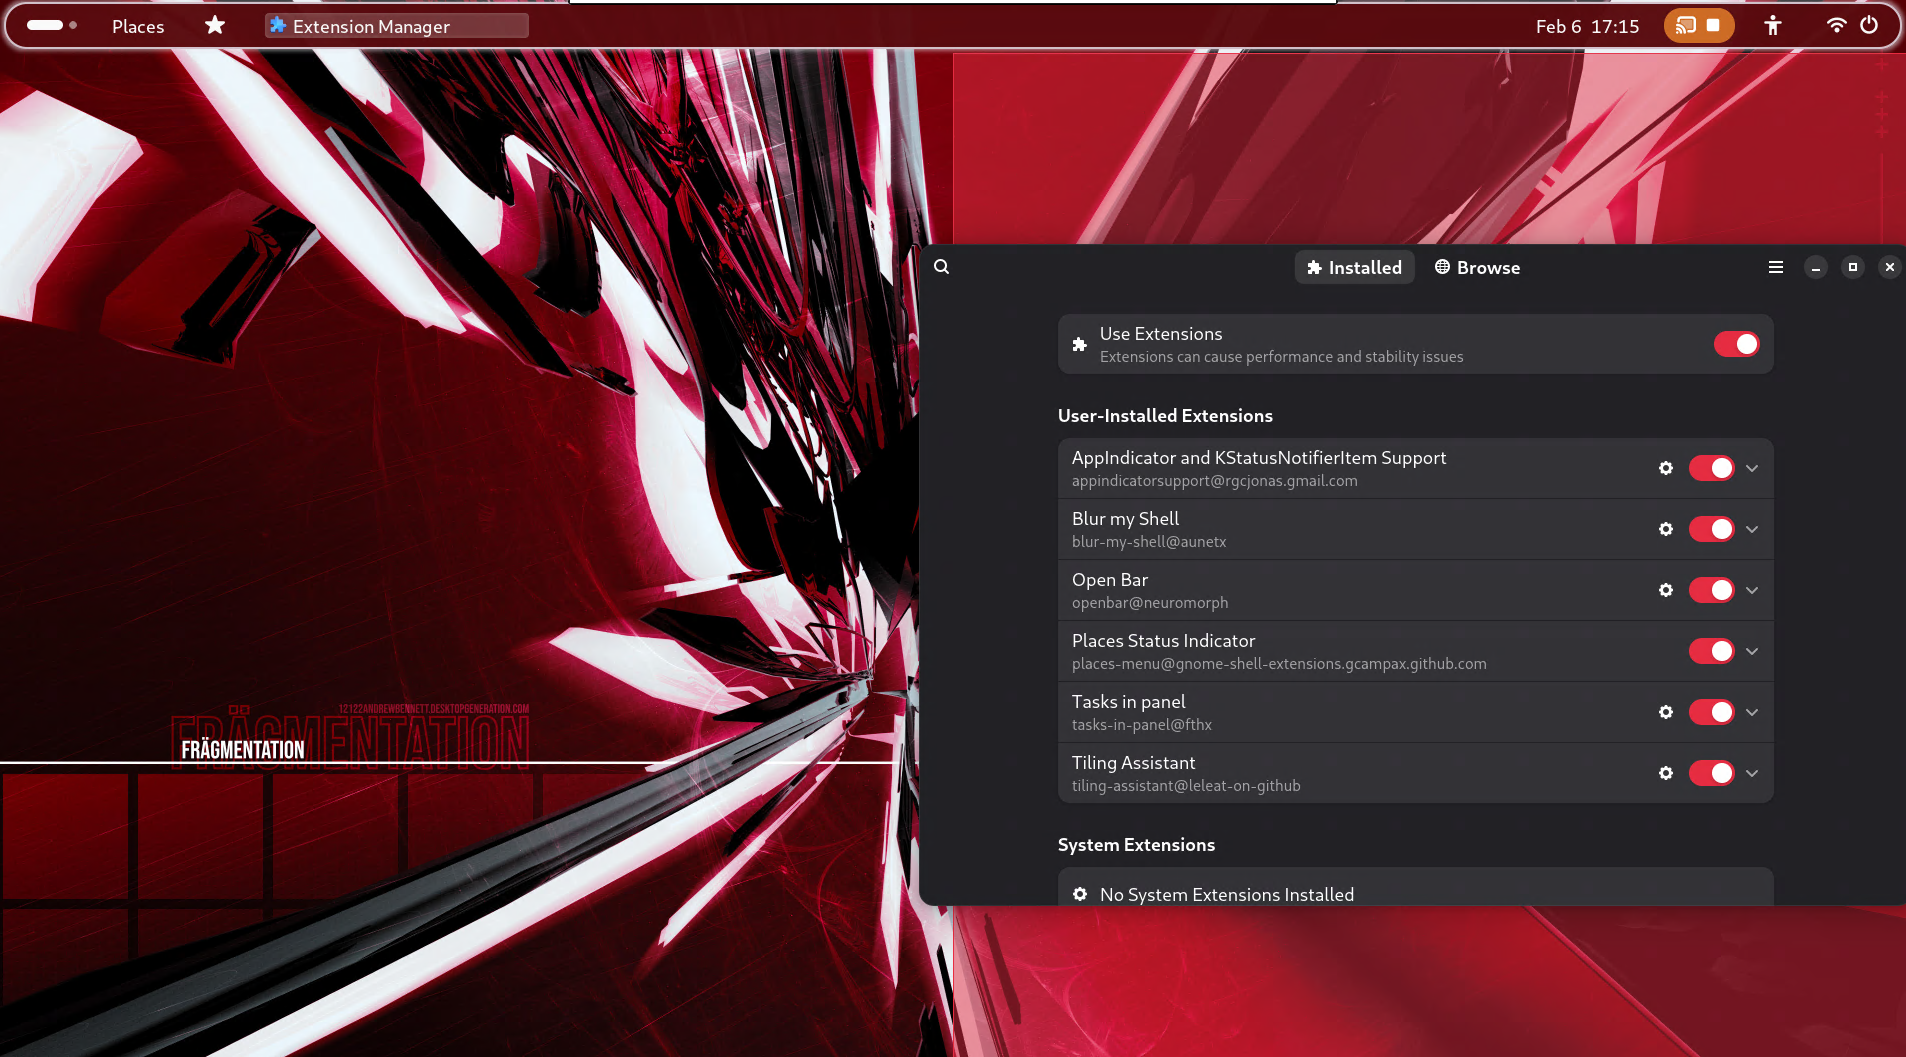Toggle Places Status Indicator extension off
This screenshot has height=1057, width=1906.
[1712, 651]
